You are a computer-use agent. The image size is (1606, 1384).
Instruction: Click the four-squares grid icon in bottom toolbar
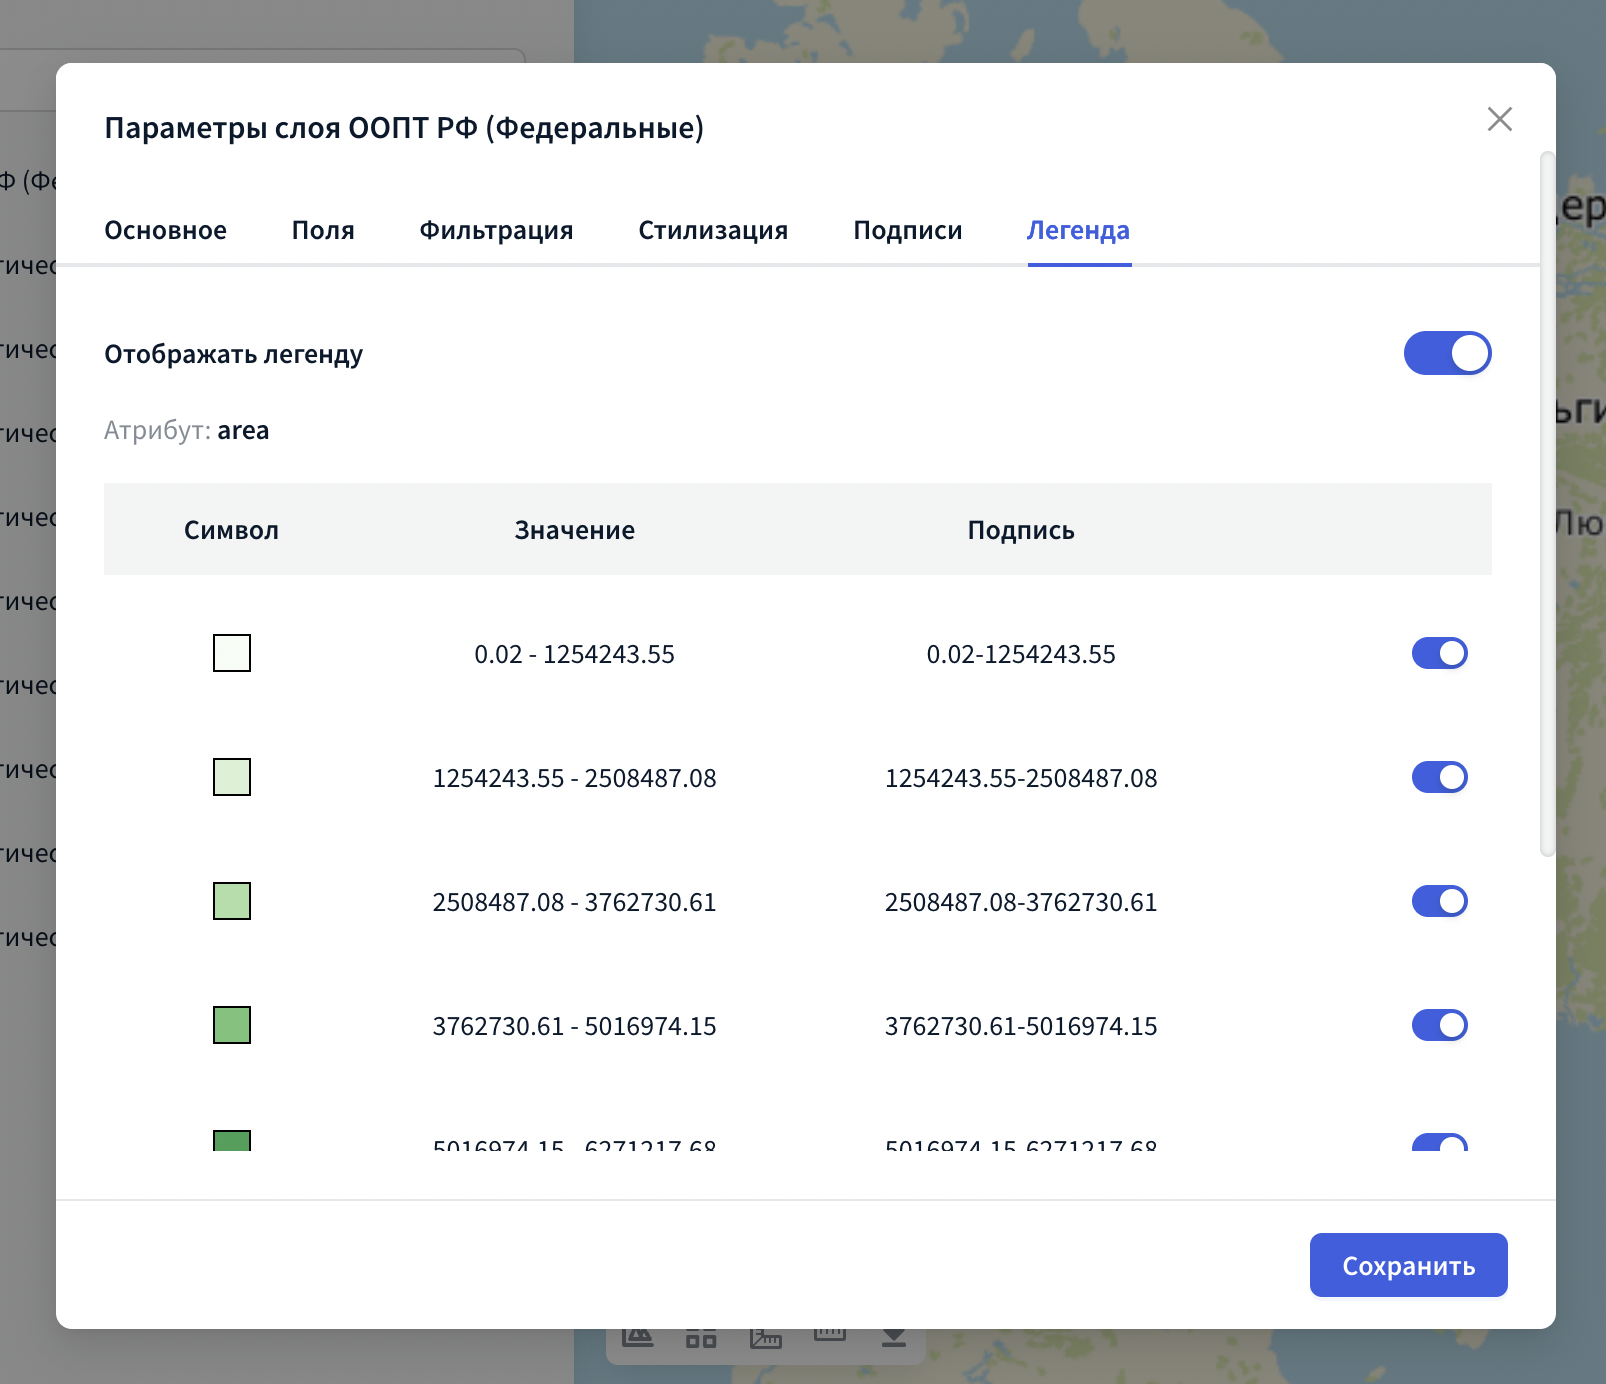coord(701,1338)
